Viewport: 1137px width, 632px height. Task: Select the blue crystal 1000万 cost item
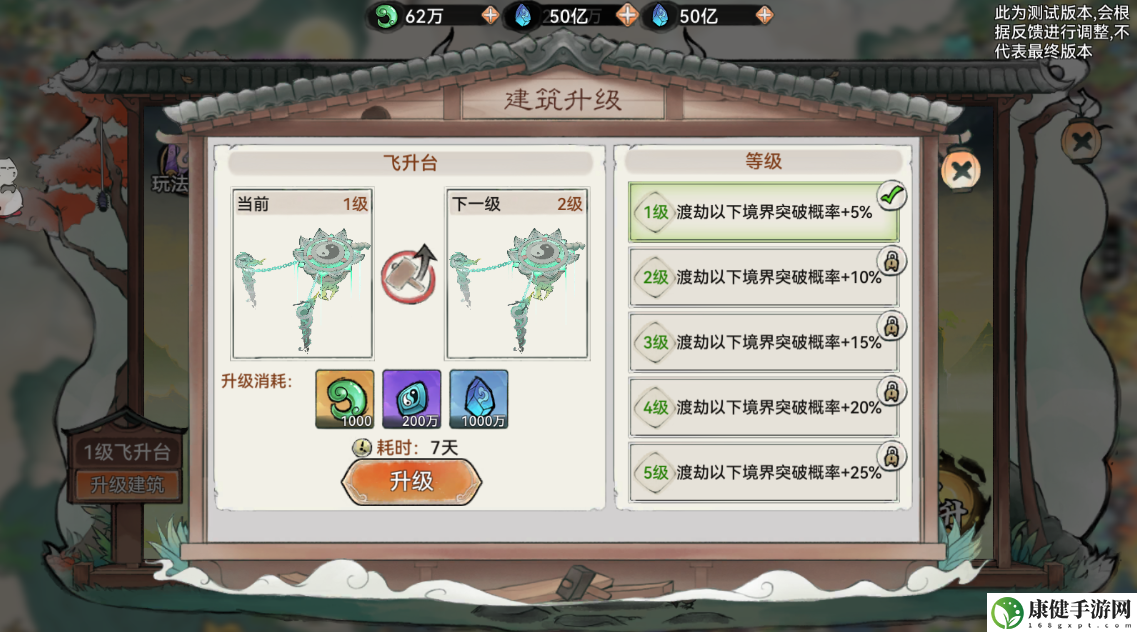479,399
